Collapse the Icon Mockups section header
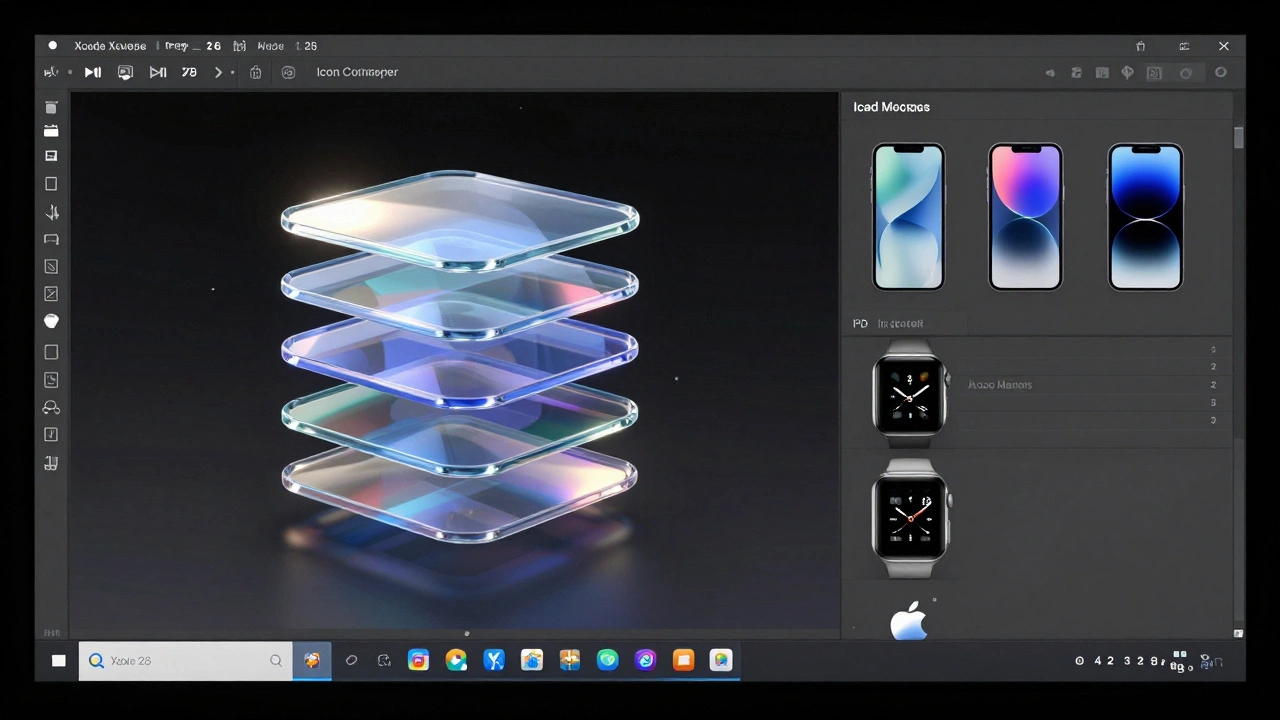Image resolution: width=1280 pixels, height=720 pixels. 891,106
